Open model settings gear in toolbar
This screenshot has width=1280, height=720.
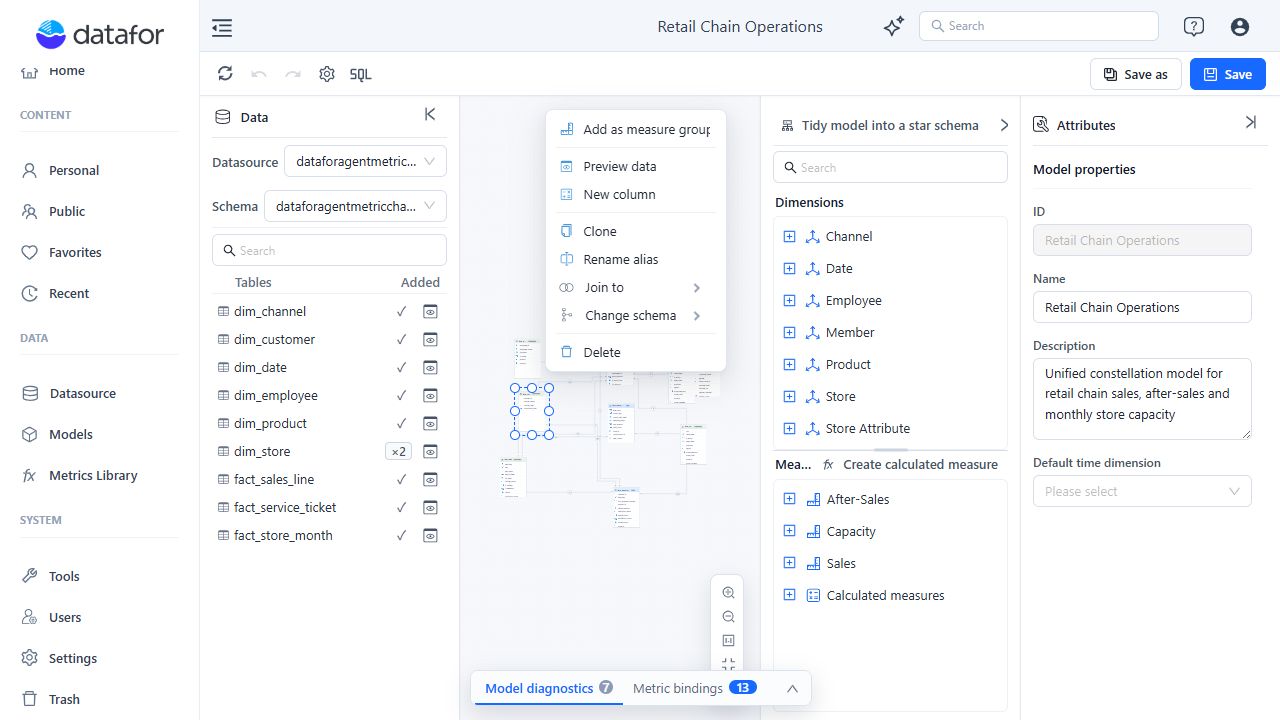click(327, 74)
